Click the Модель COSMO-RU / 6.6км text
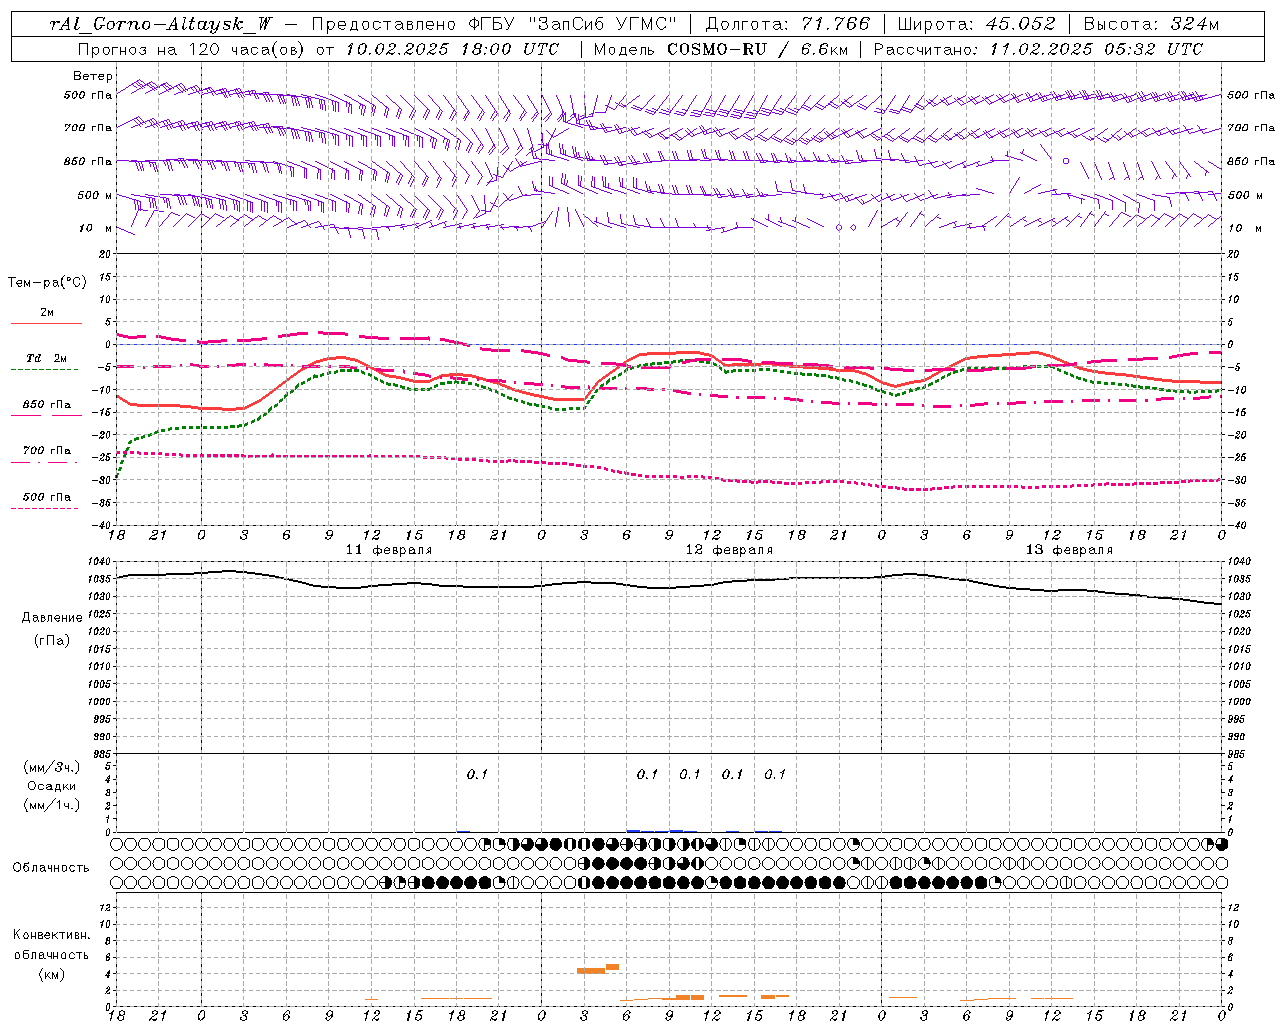The image size is (1280, 1024). click(720, 49)
